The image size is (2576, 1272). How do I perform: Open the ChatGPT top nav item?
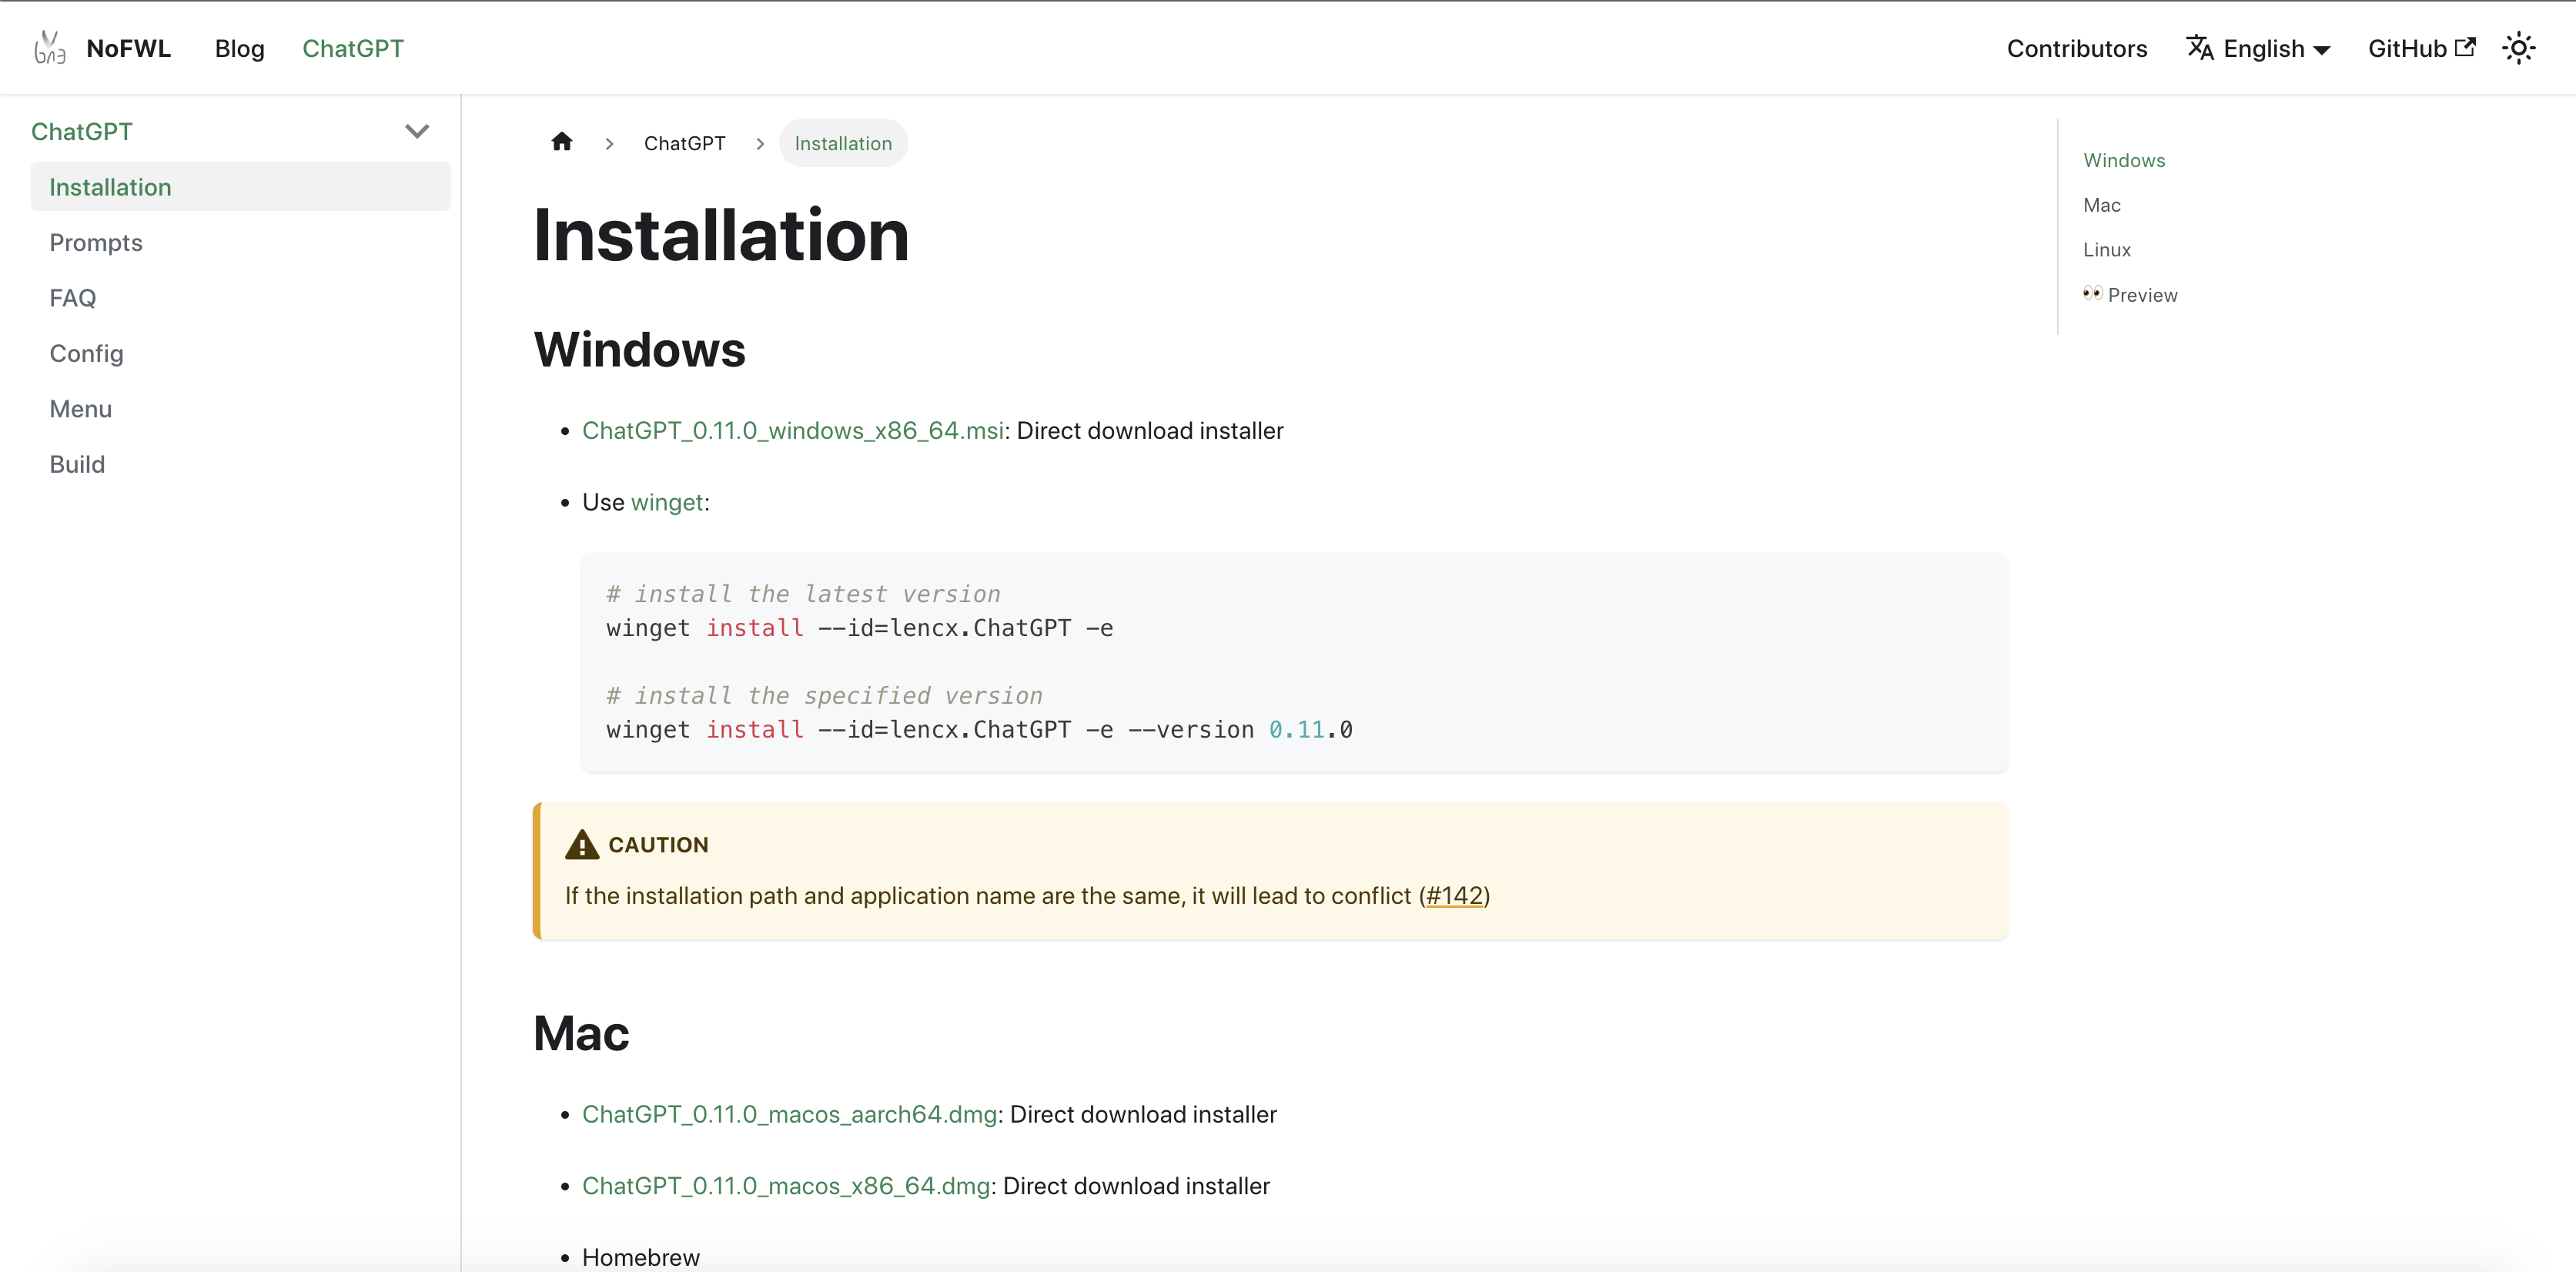coord(353,48)
